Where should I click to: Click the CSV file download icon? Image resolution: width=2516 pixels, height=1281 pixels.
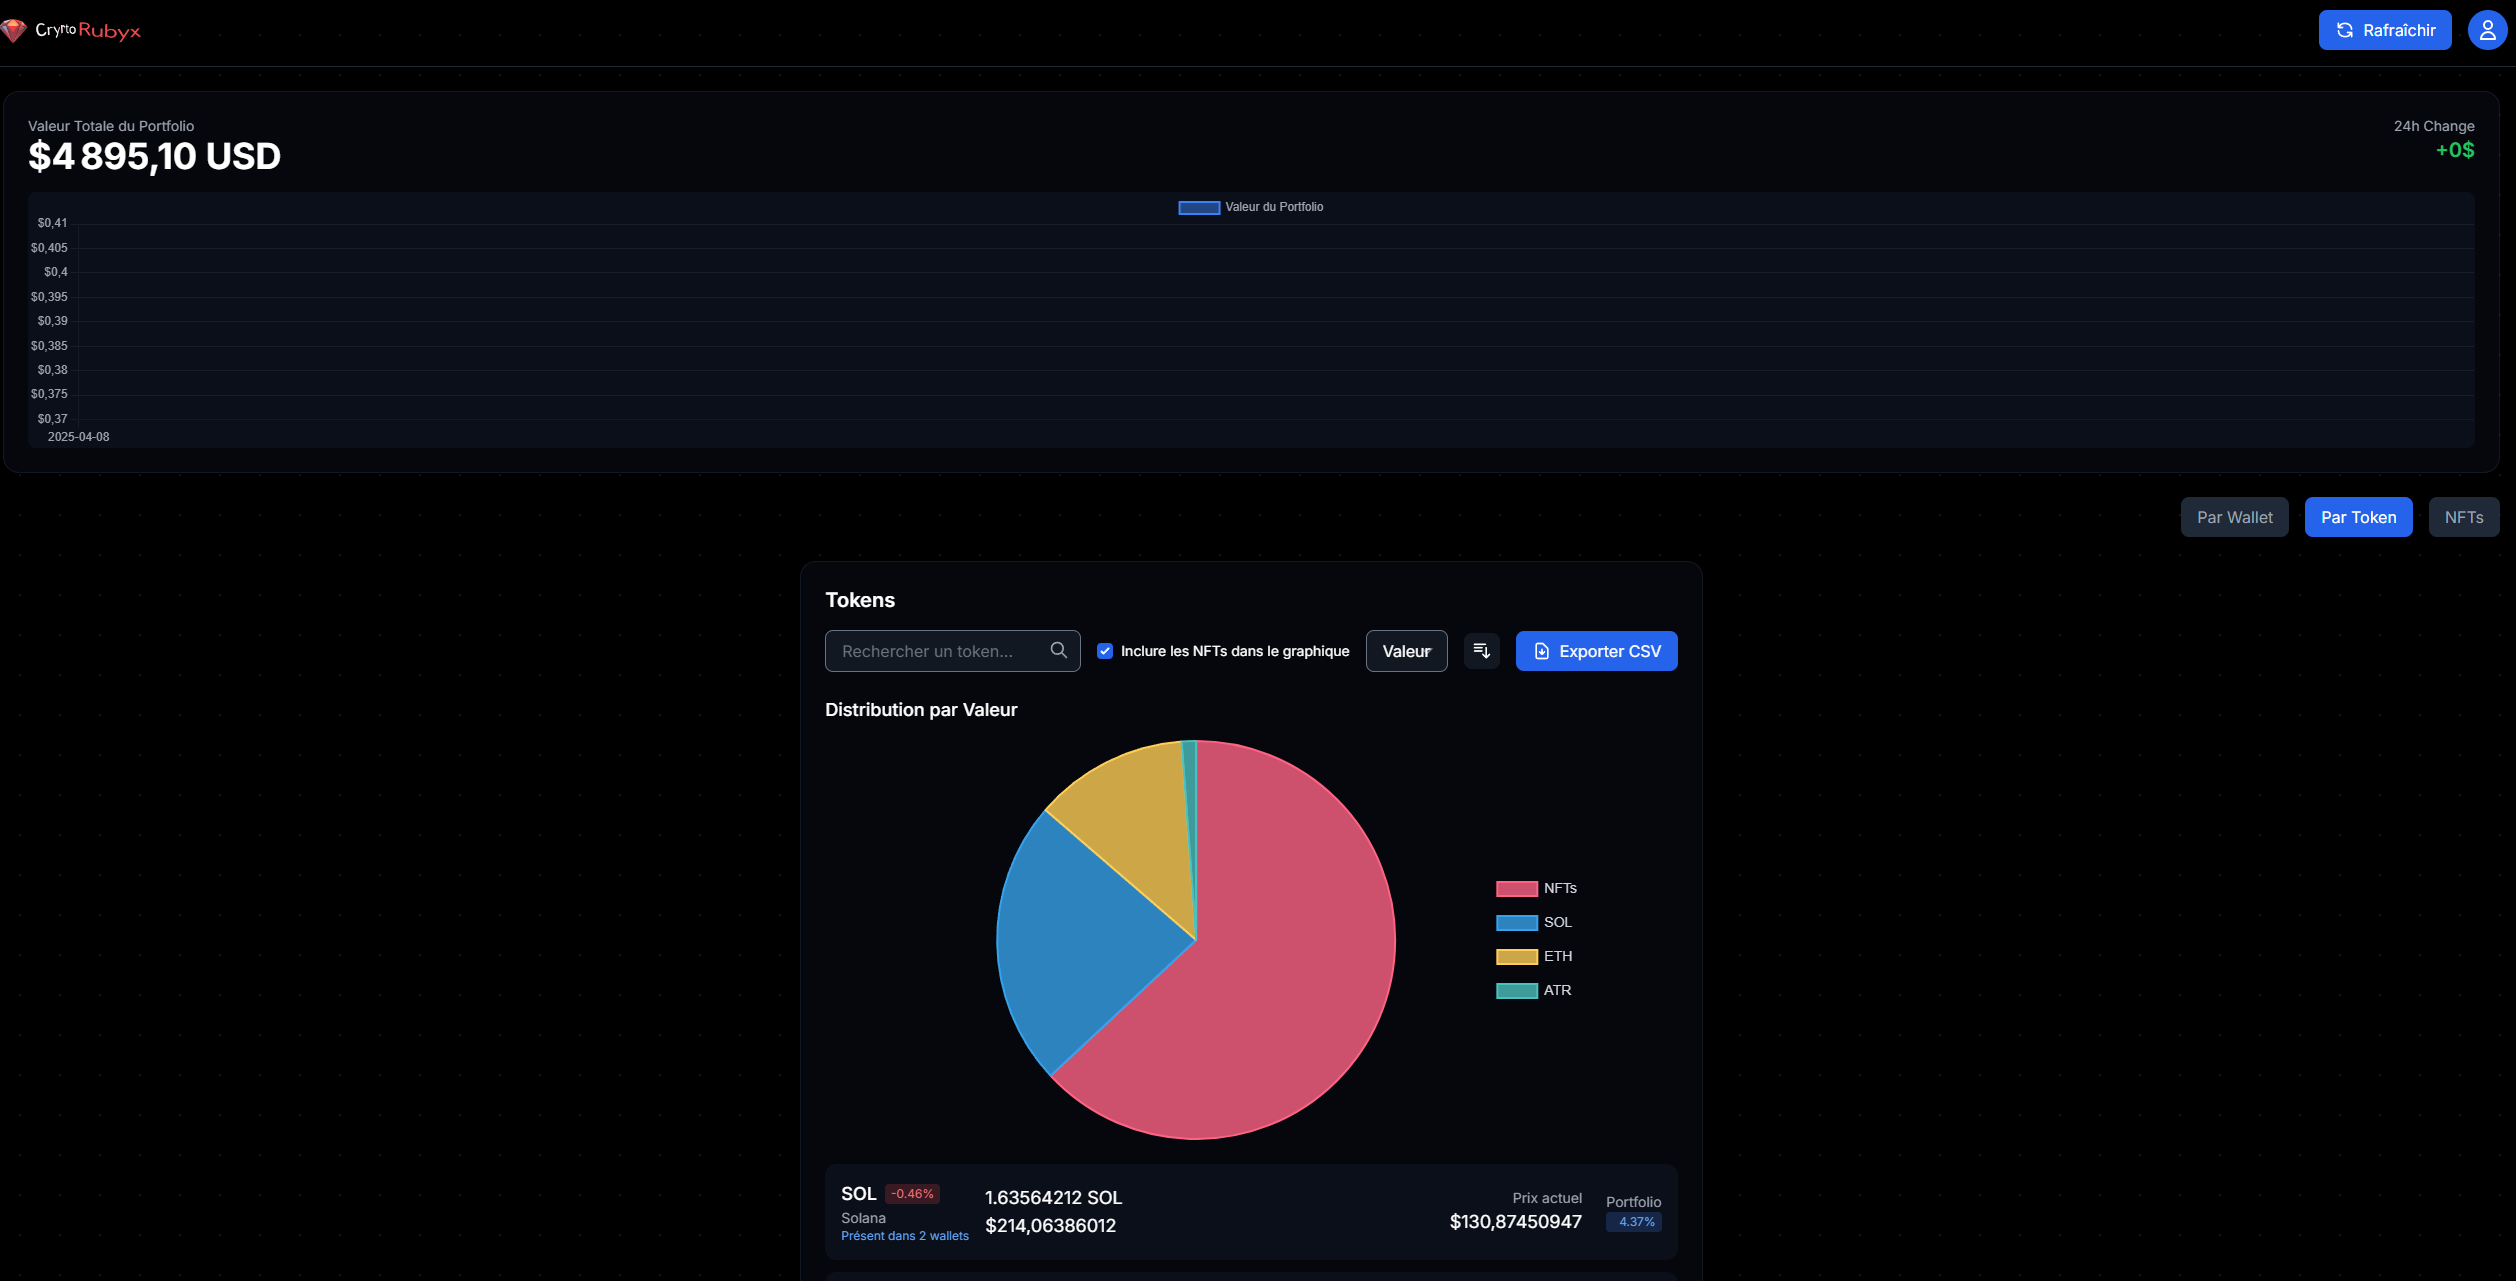1541,651
